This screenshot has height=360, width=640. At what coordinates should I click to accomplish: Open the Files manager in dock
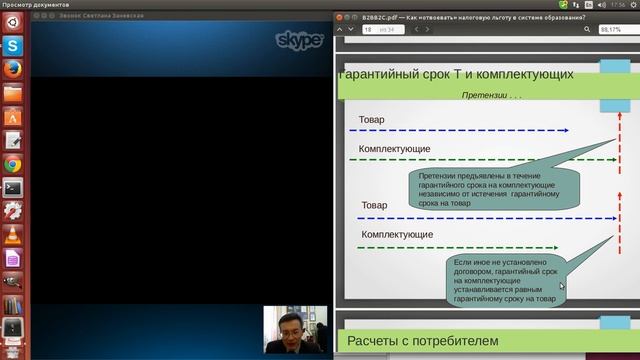coord(13,93)
